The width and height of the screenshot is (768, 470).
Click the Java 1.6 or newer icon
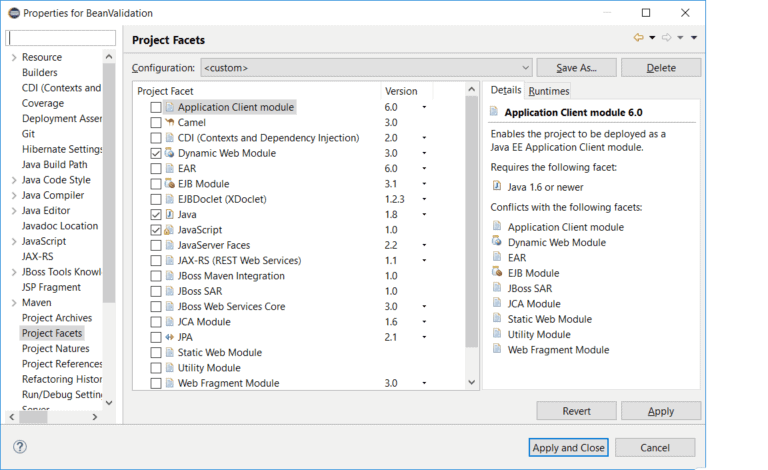point(497,185)
